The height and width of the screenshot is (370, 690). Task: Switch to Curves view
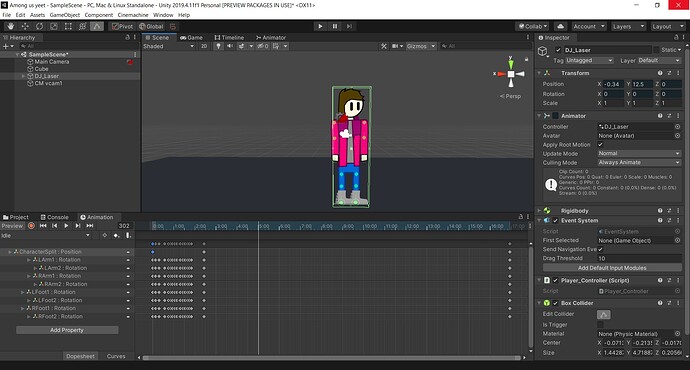point(116,356)
